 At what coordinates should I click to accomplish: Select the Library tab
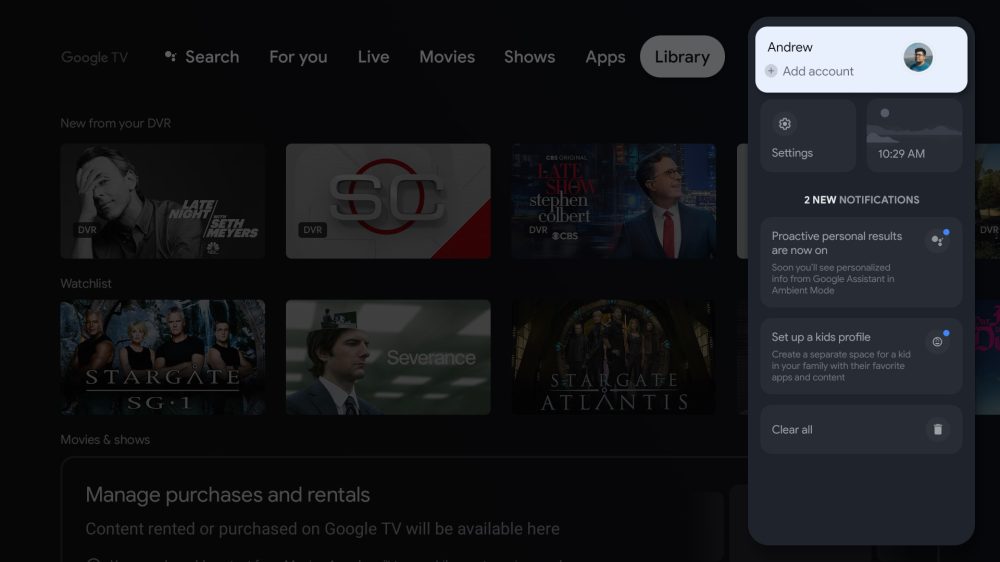coord(682,57)
